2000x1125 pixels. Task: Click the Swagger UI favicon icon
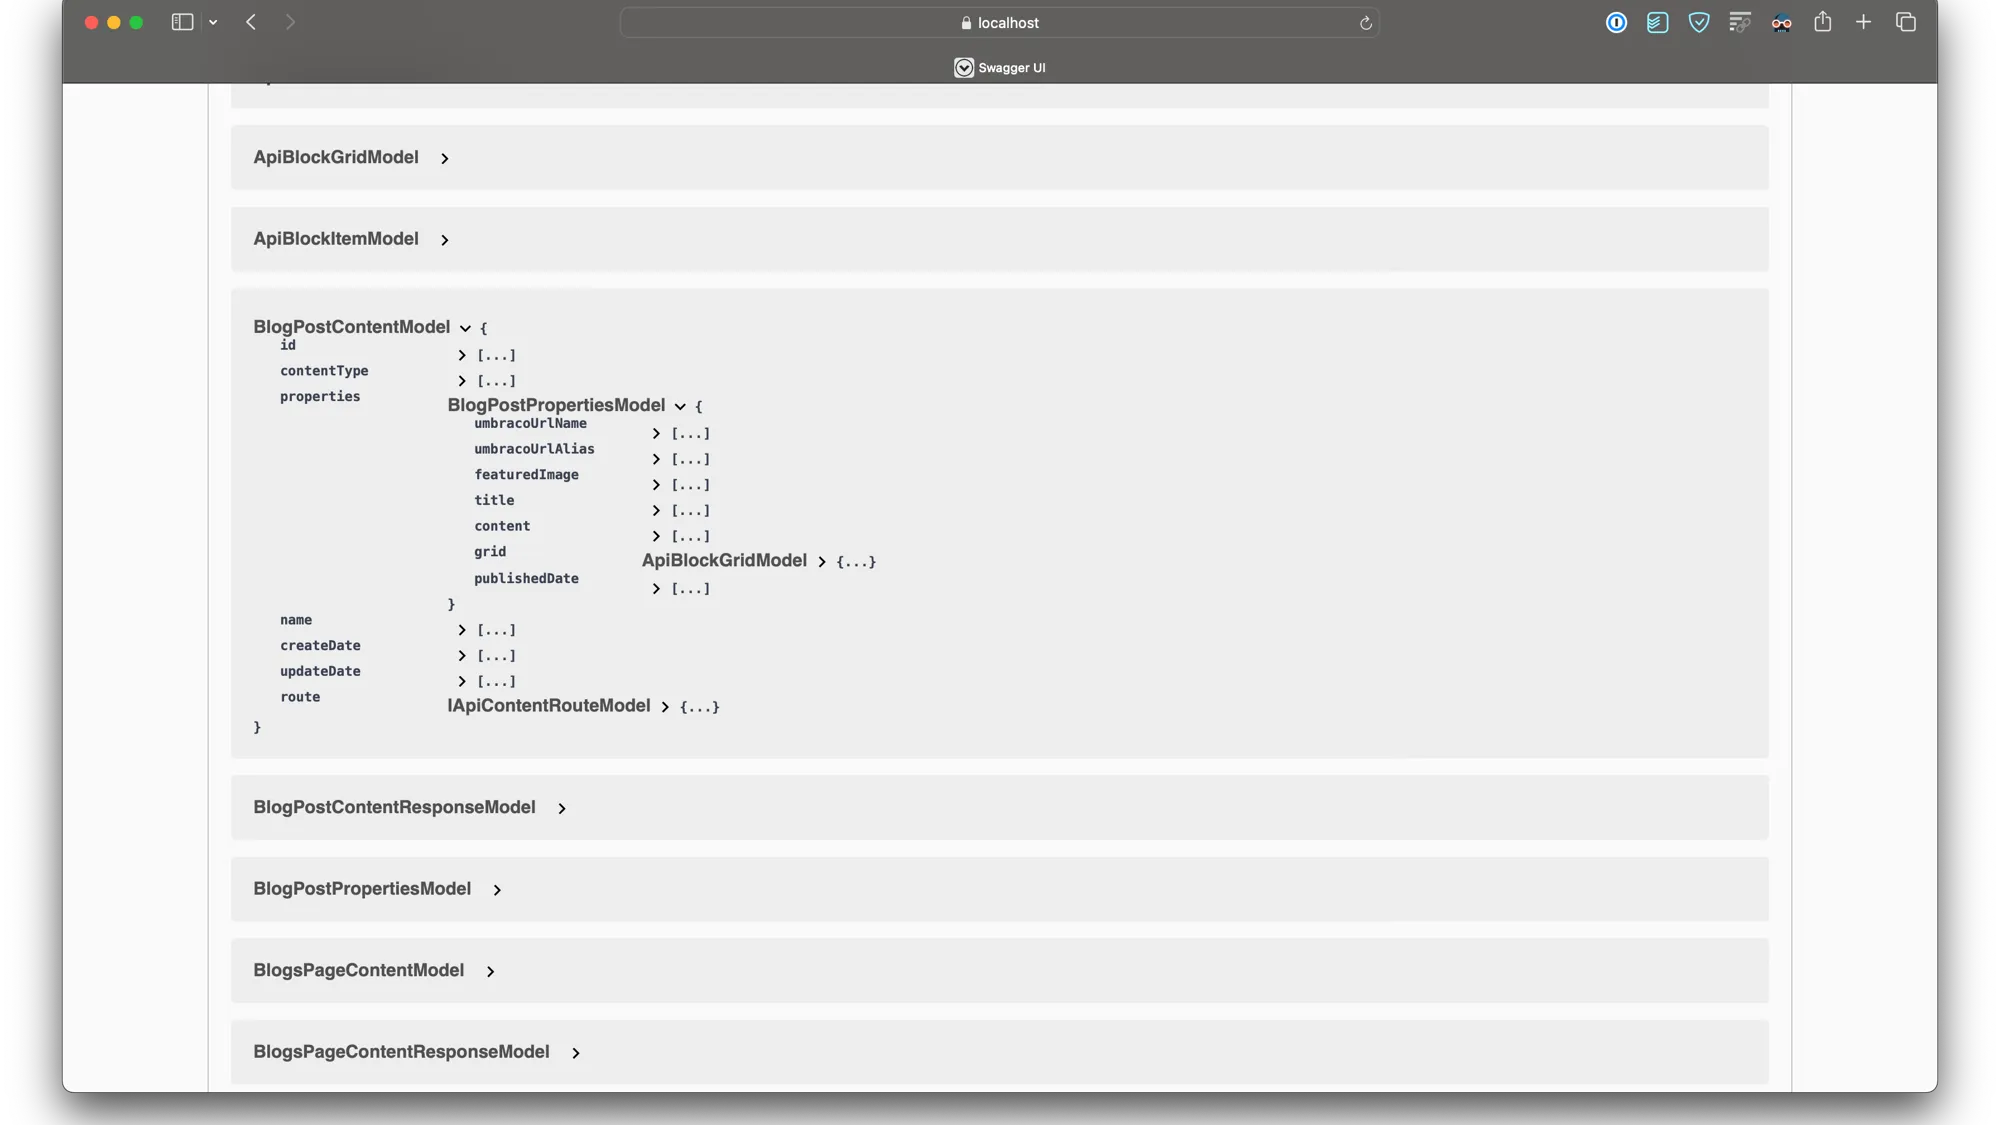pos(963,67)
